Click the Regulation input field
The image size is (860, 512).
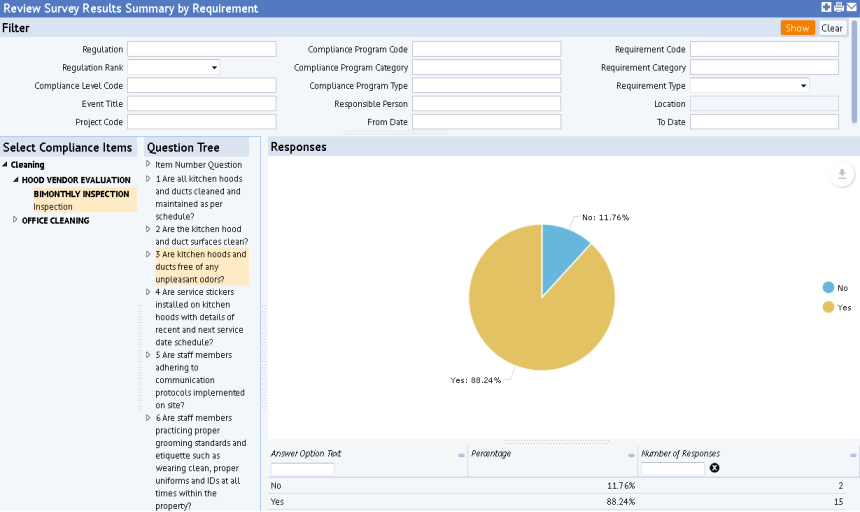coord(202,49)
